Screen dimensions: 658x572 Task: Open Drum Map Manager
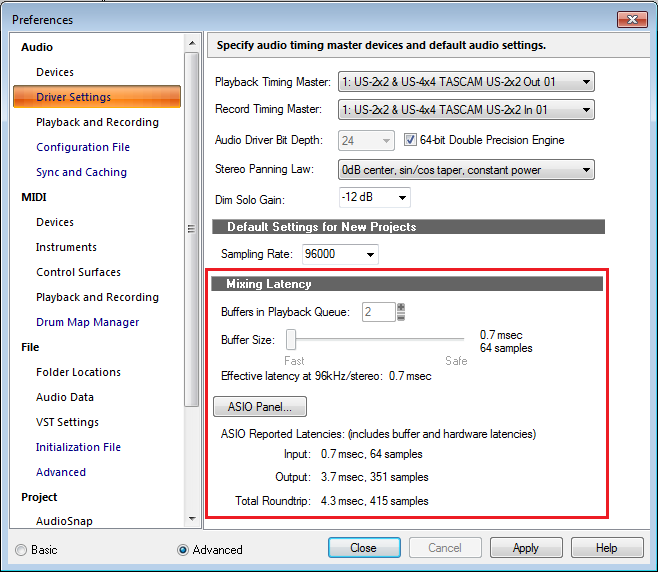point(88,322)
